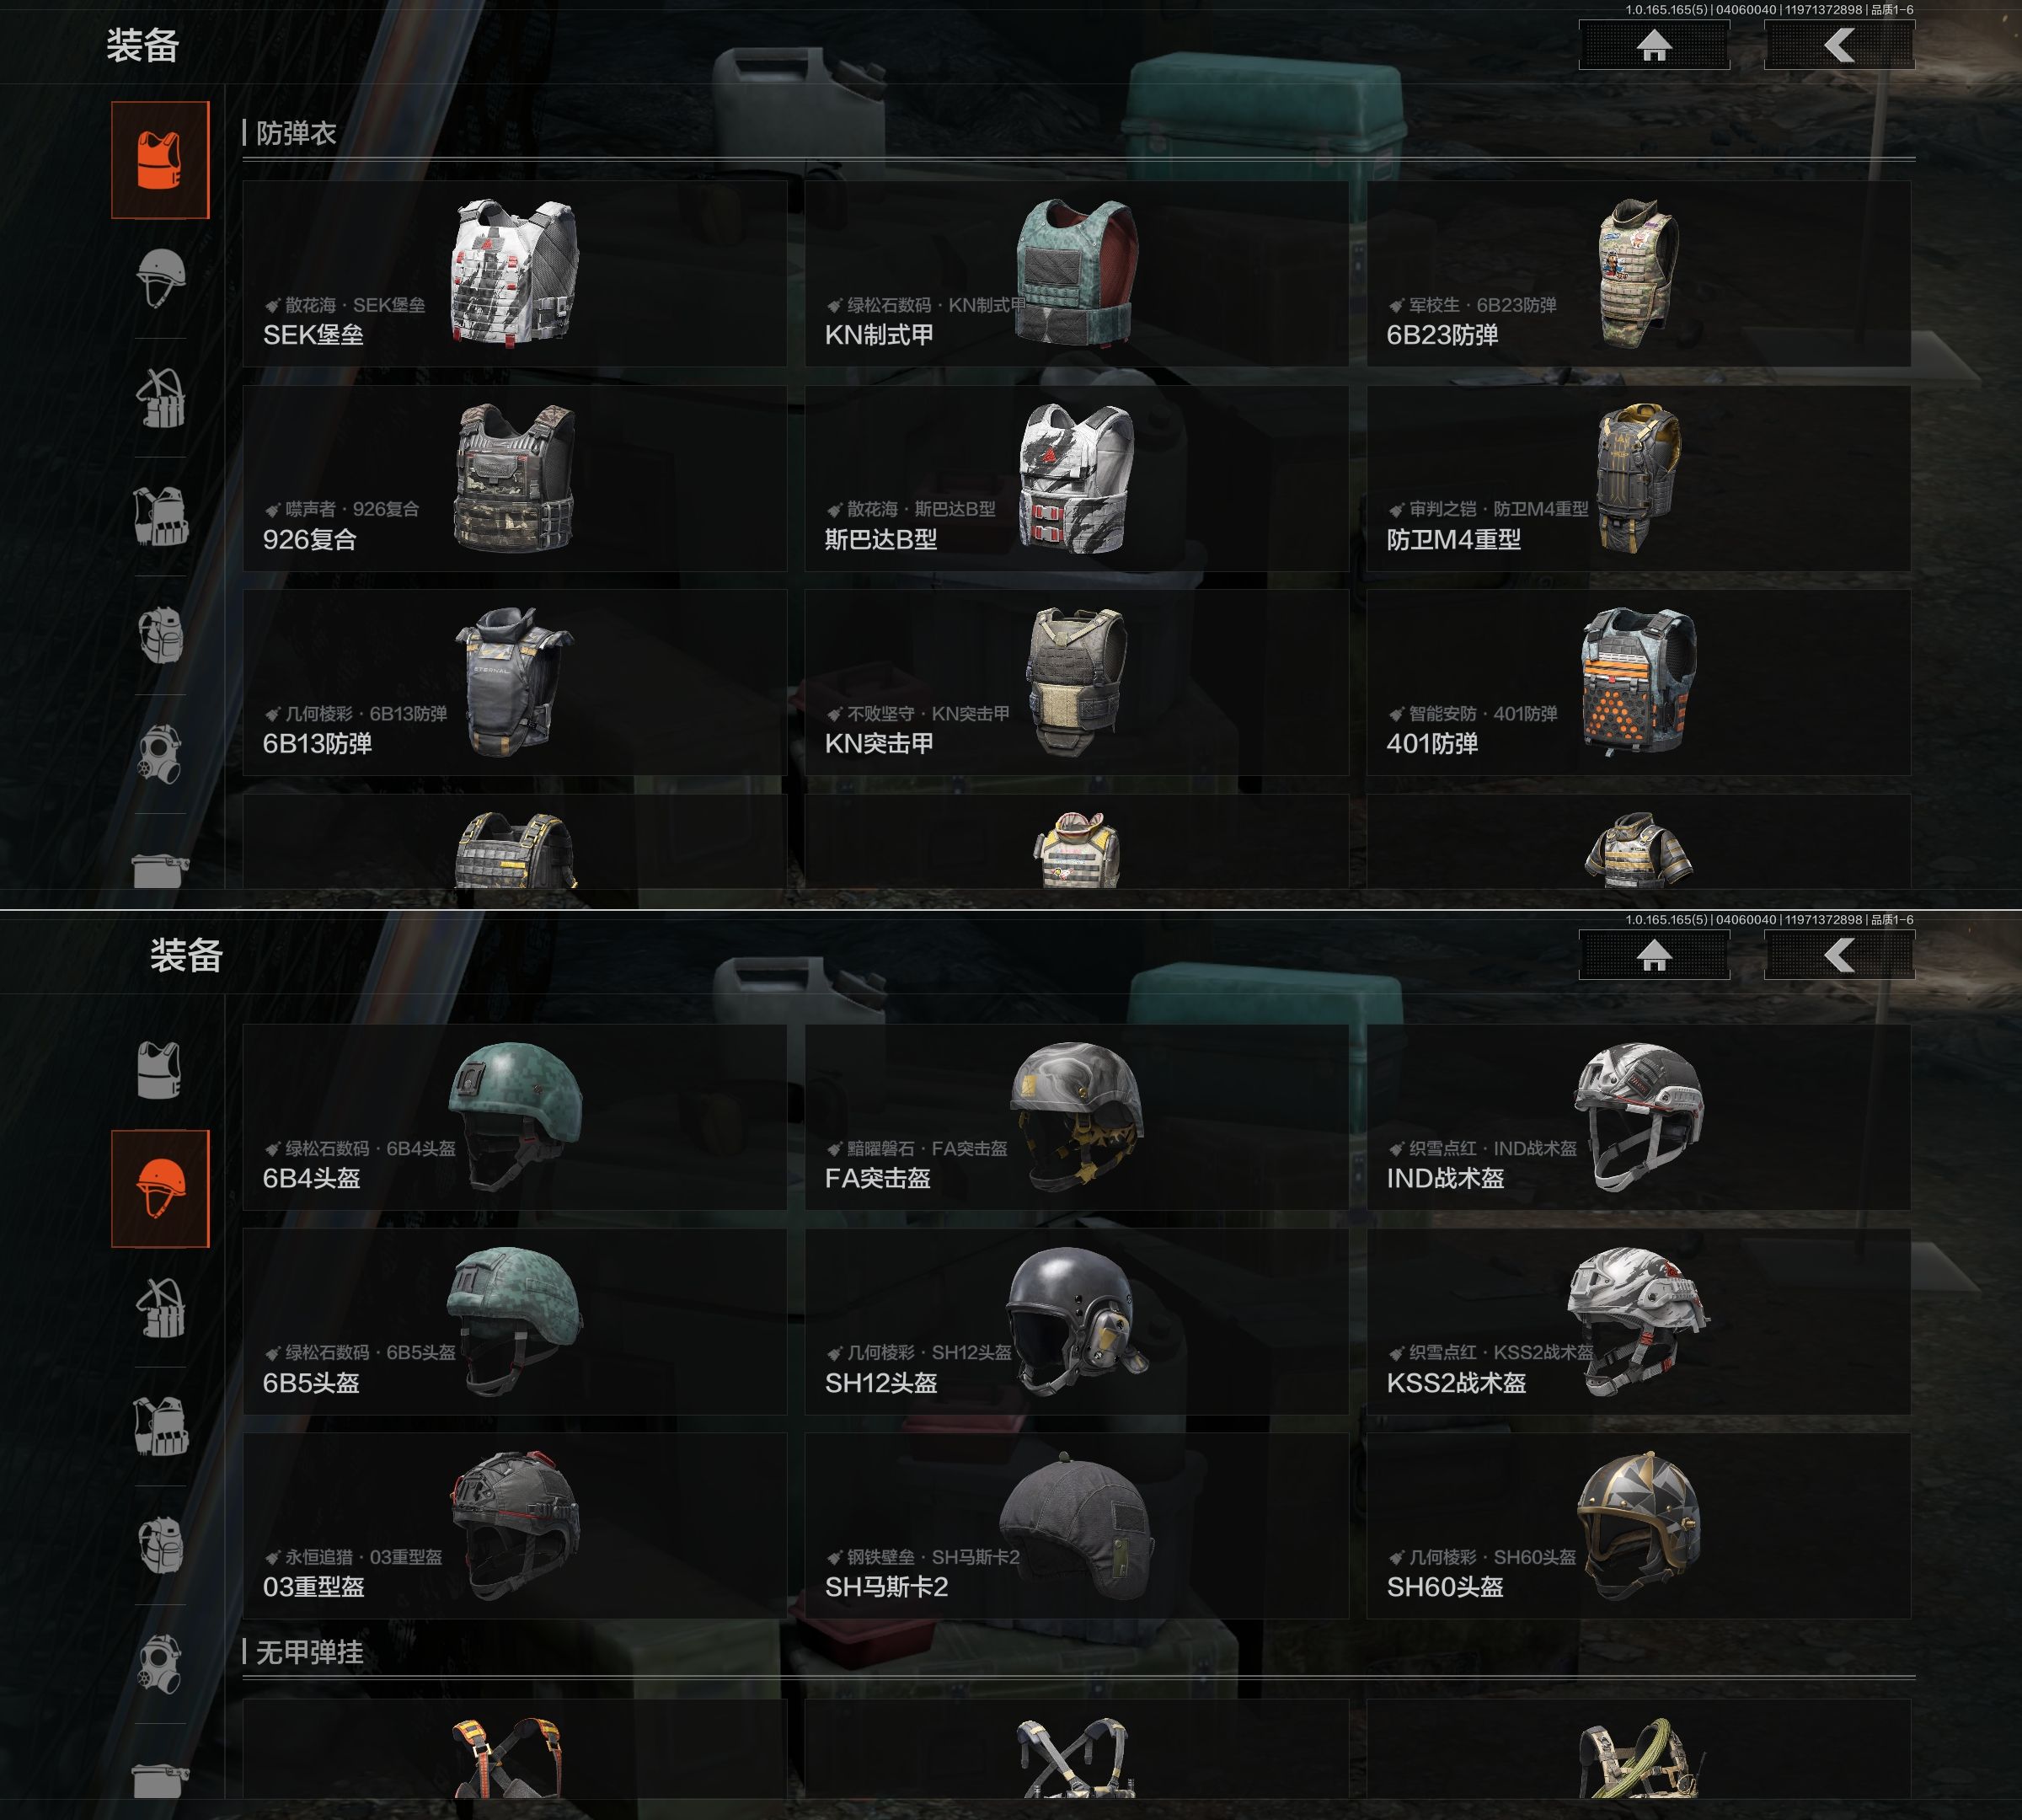2022x1820 pixels.
Task: Select the highlighted orange body armor category icon
Action: click(160, 160)
